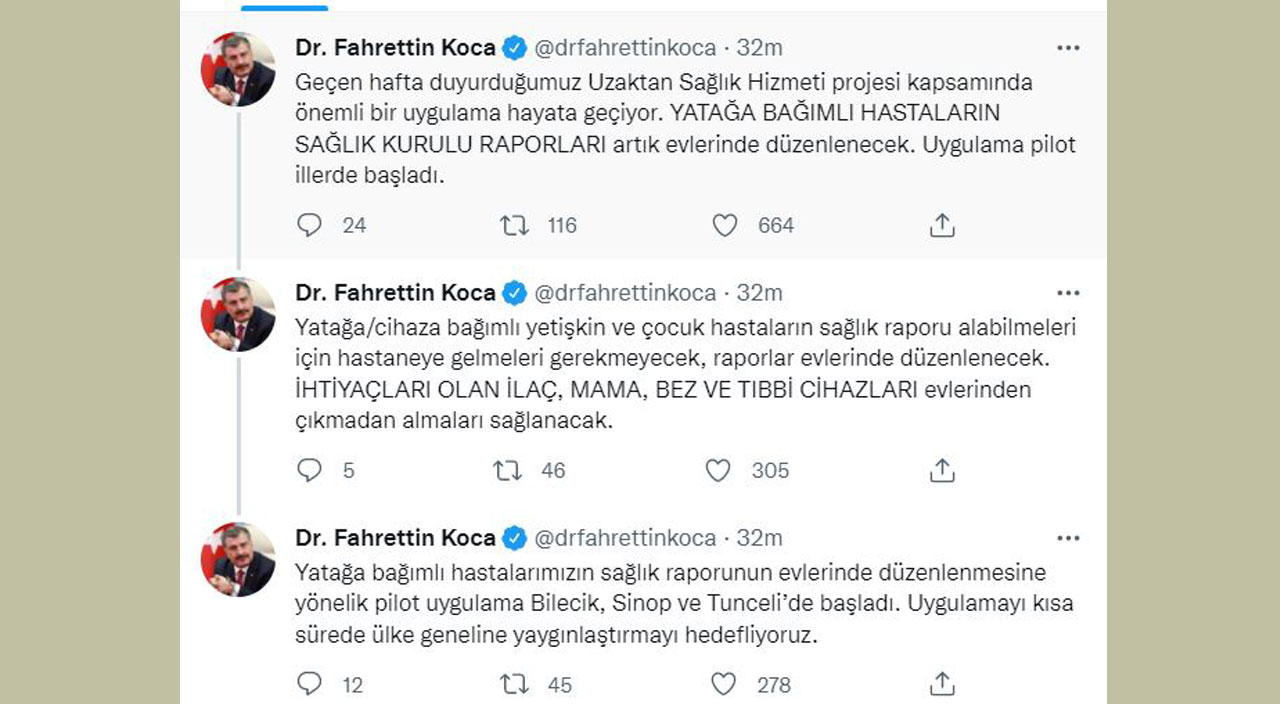Open Dr. Fahrettin Koca's name on first tweet
The width and height of the screenshot is (1280, 704).
(395, 47)
